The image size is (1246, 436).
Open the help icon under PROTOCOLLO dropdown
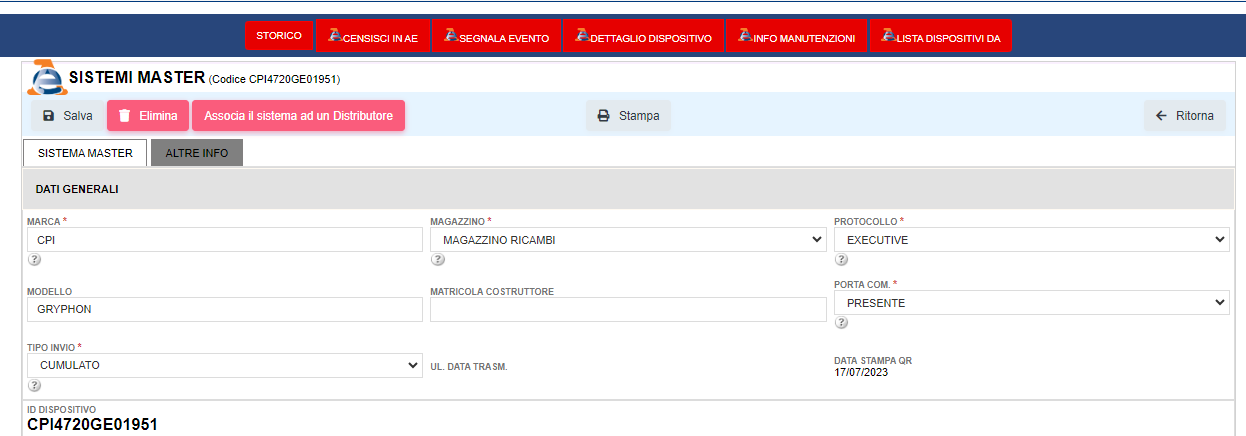(x=841, y=260)
